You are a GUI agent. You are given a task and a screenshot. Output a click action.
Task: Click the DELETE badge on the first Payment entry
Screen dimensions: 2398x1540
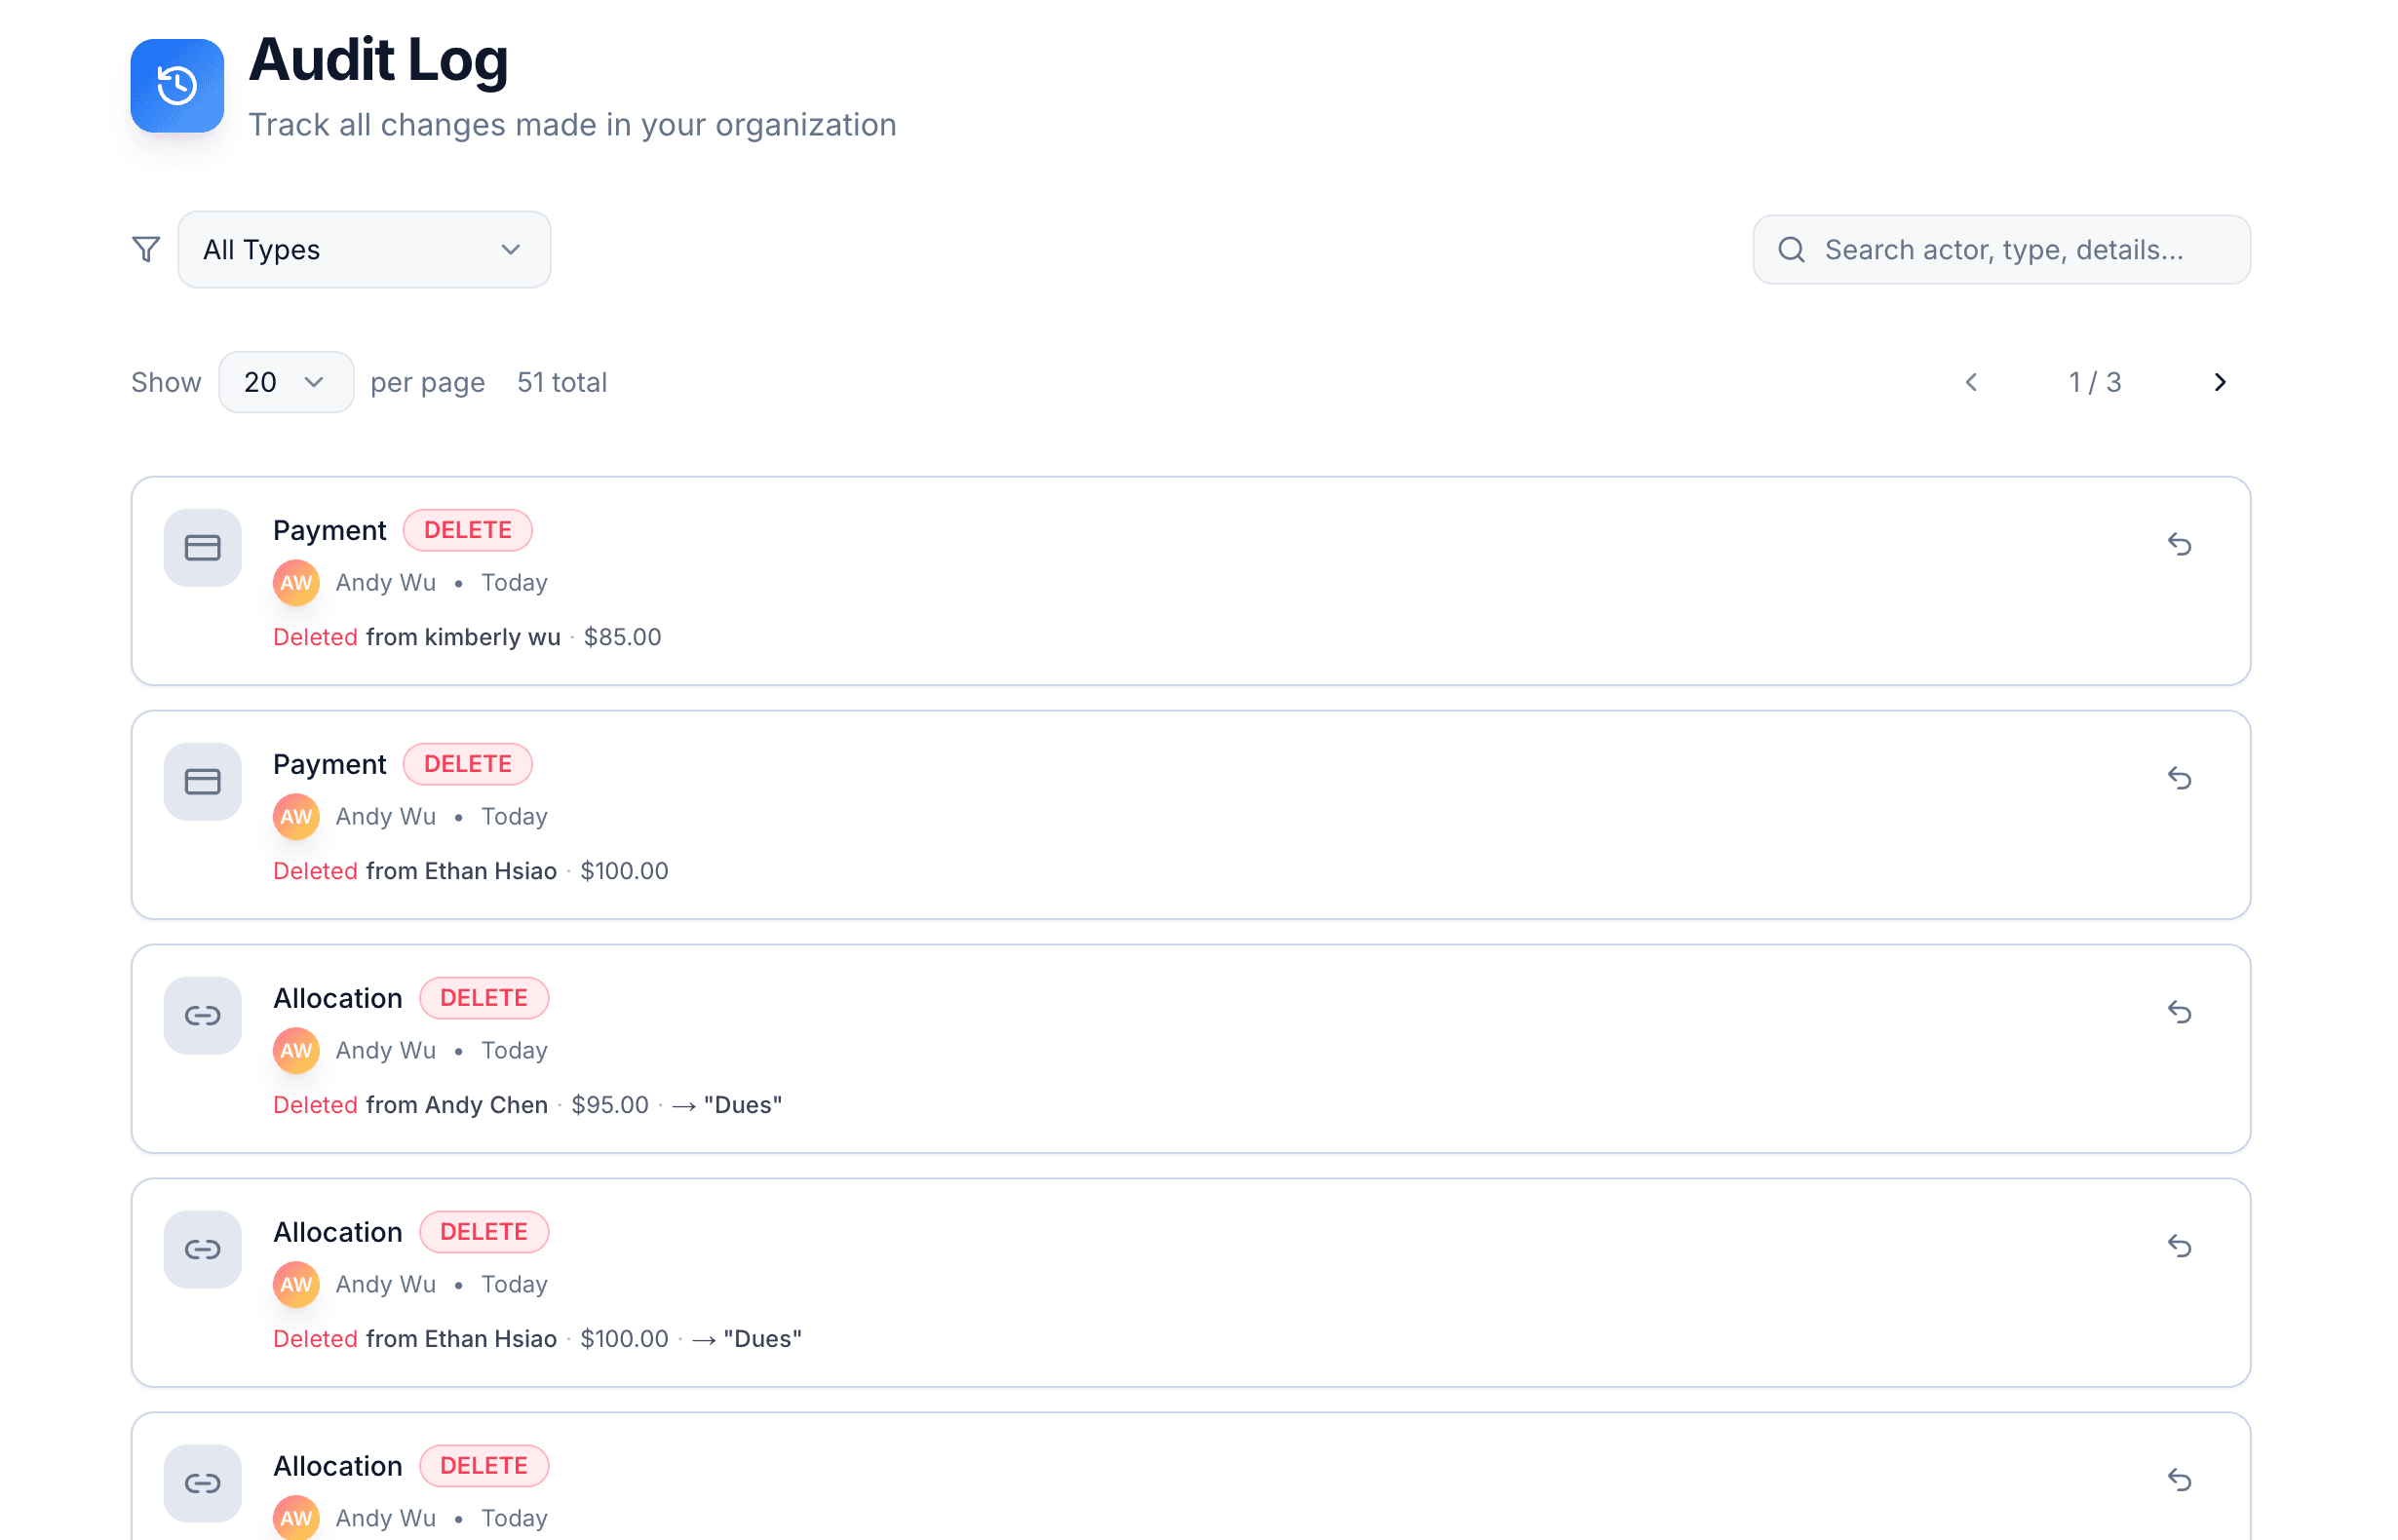click(467, 529)
